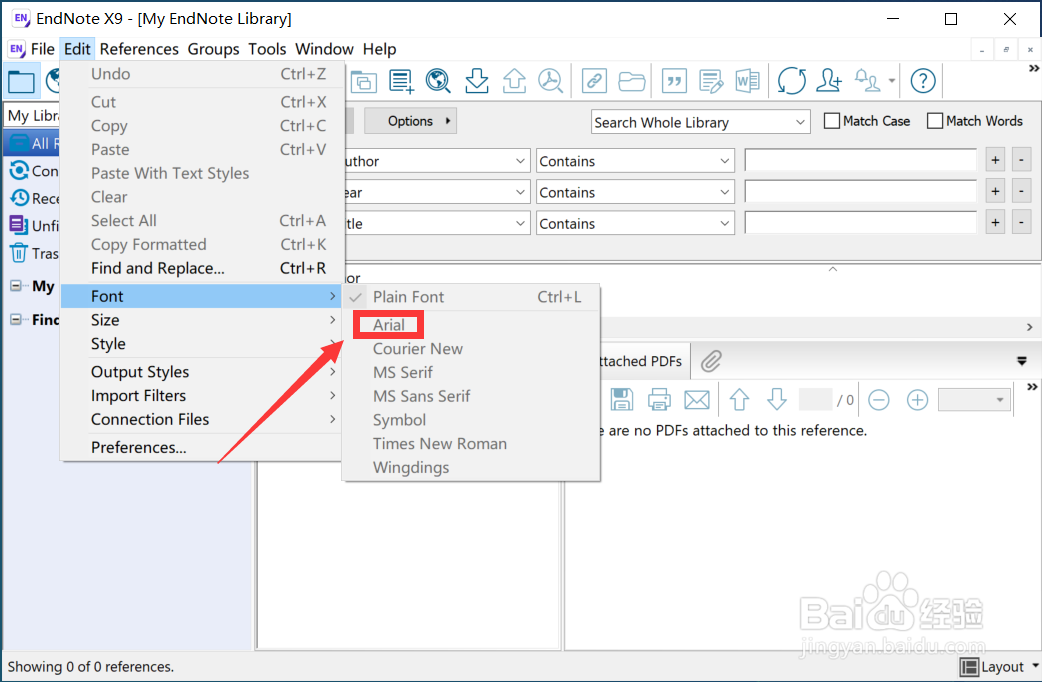Open Layout menu in status bar
The height and width of the screenshot is (682, 1042).
point(999,667)
